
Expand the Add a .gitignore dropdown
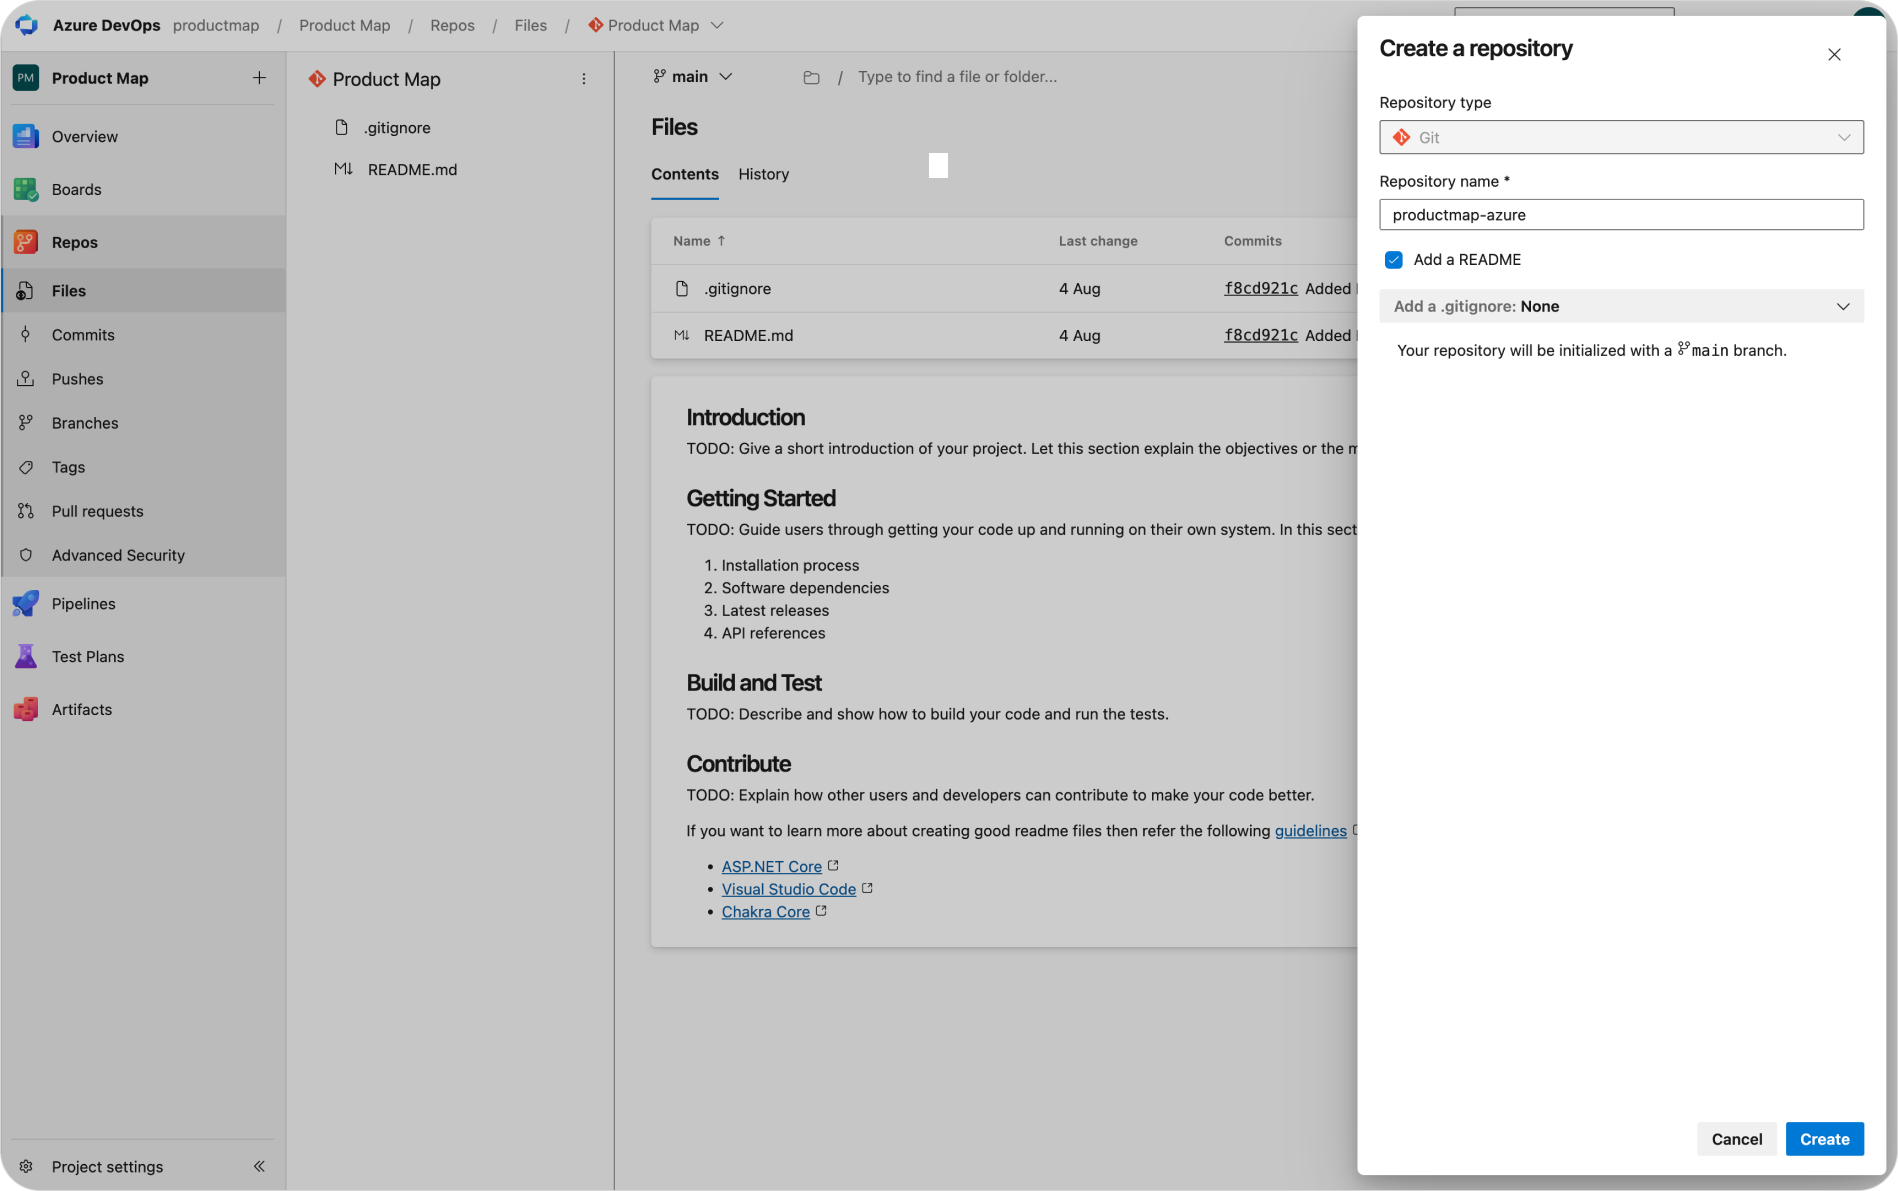[x=1621, y=306]
